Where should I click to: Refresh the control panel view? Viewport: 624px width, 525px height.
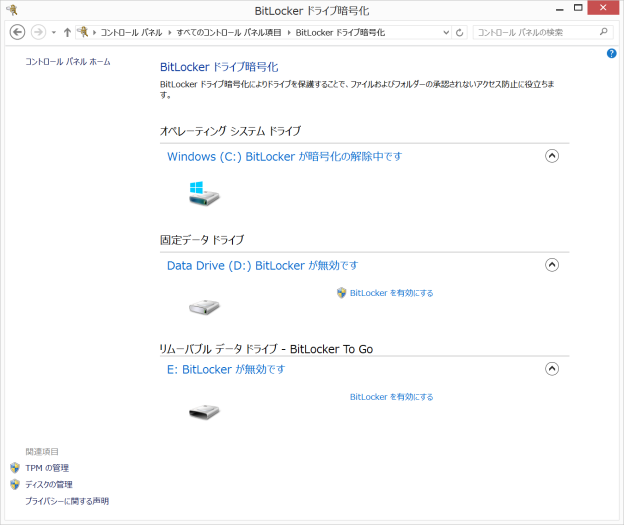pos(460,33)
